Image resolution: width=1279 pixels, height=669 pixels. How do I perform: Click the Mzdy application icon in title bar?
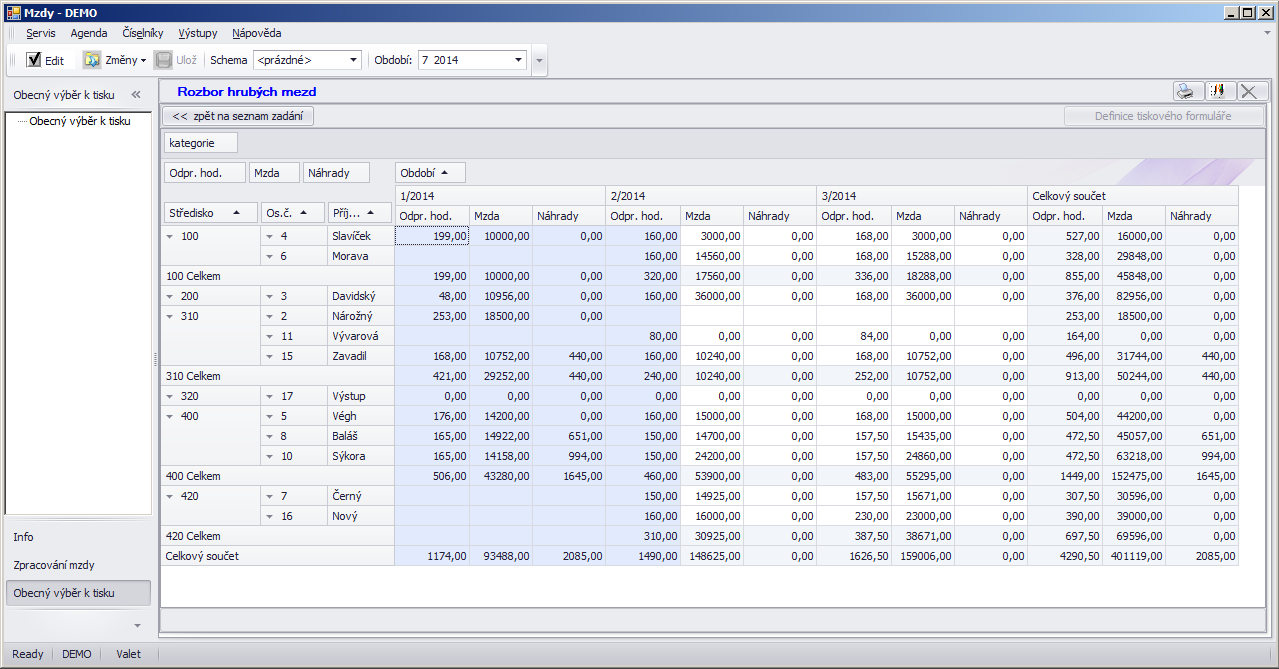click(13, 13)
